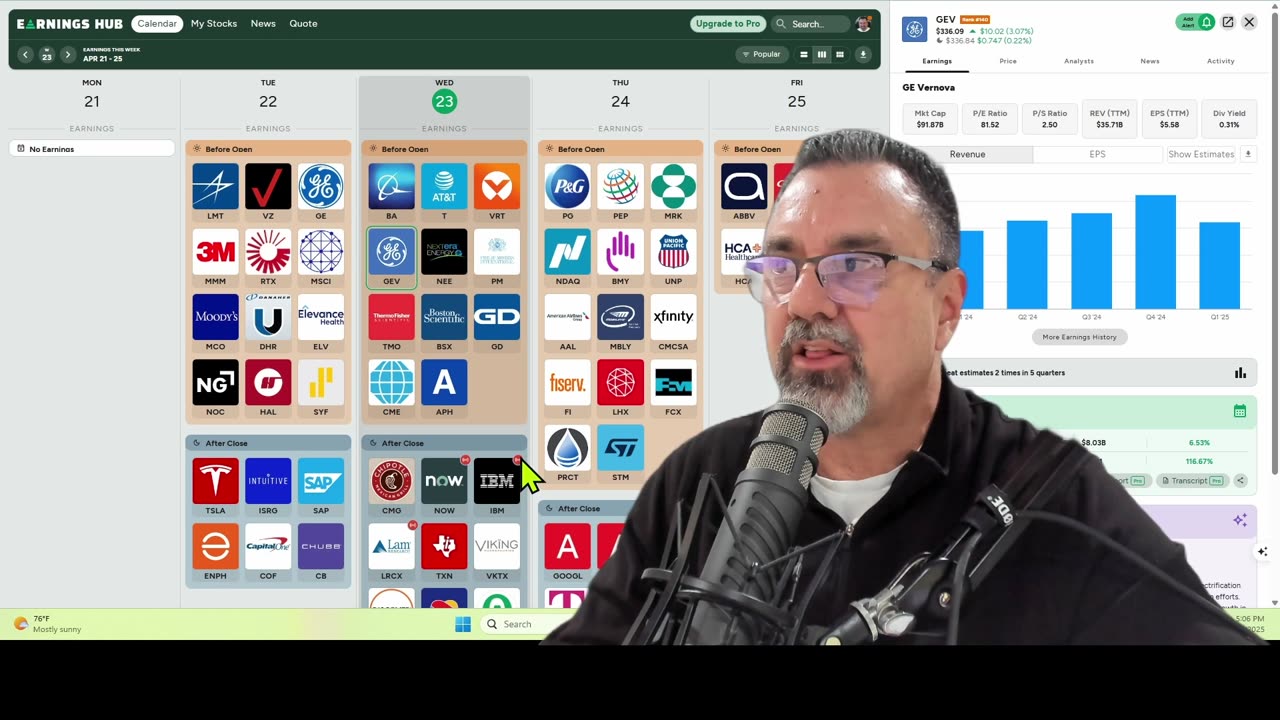Select the Verizon VZ tile
Viewport: 1280px width, 720px height.
click(x=268, y=192)
